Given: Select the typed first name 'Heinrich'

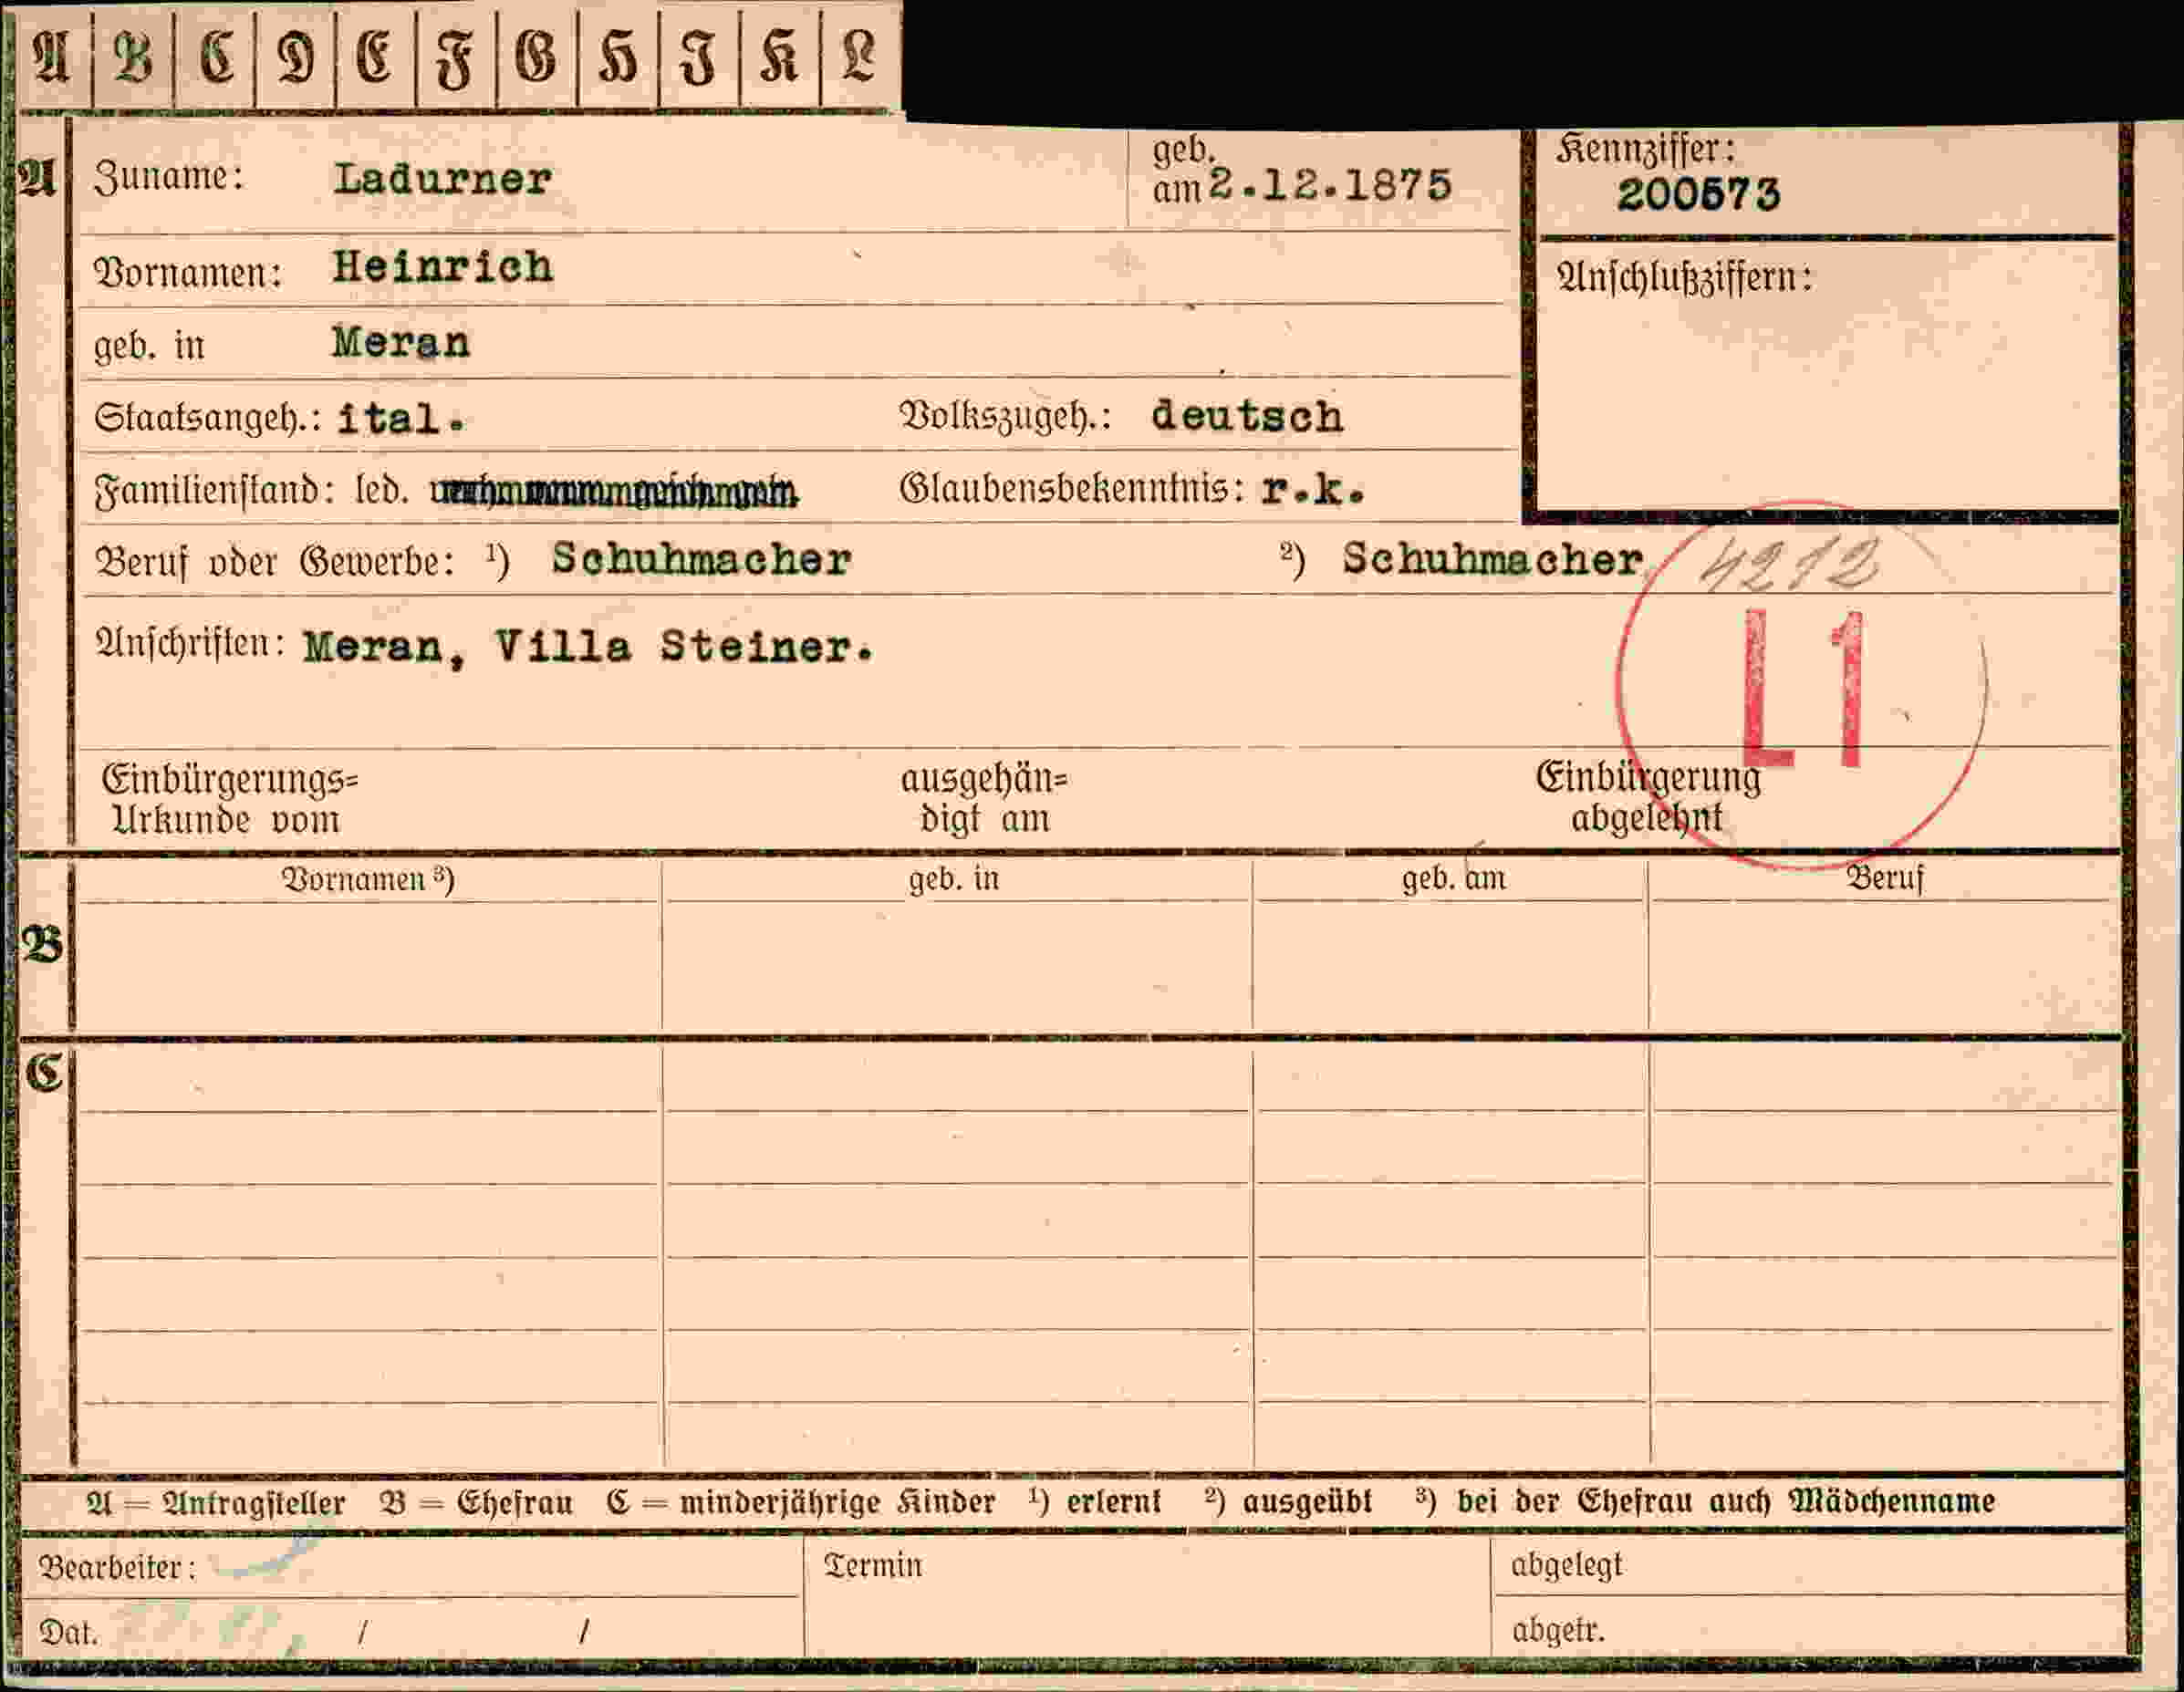Looking at the screenshot, I should click(442, 267).
